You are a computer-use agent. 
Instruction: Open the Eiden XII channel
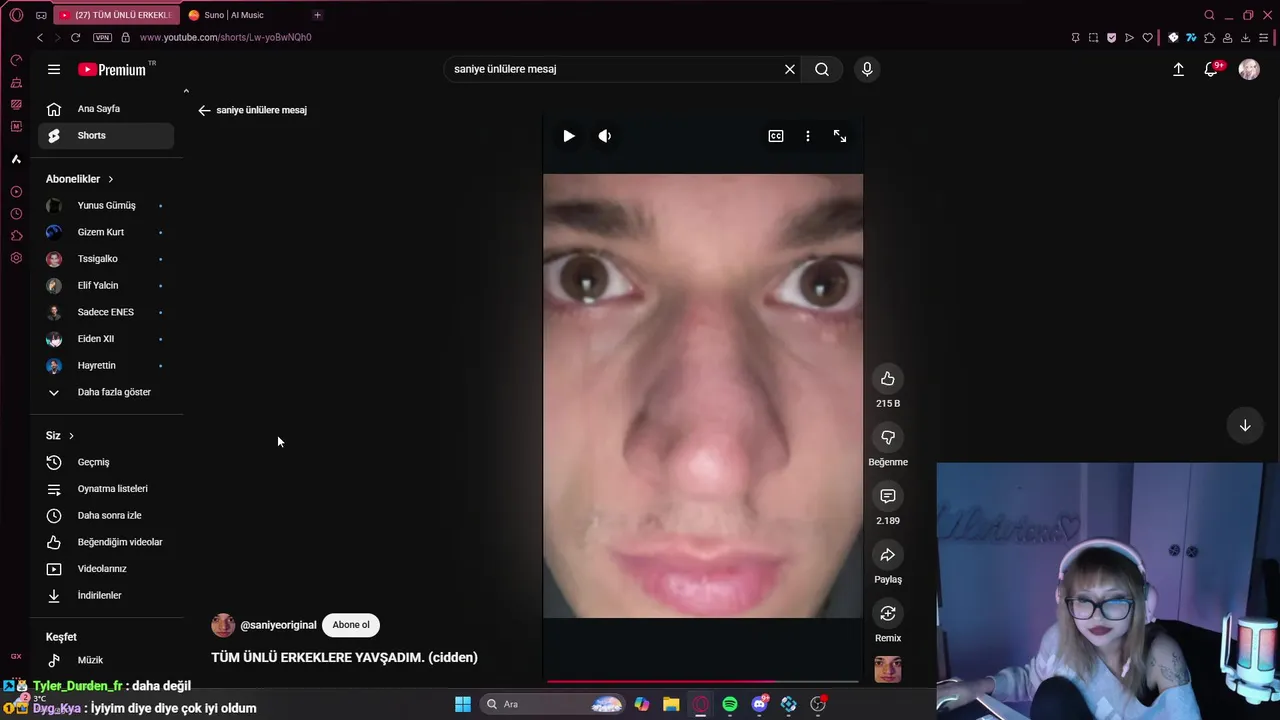[106, 339]
